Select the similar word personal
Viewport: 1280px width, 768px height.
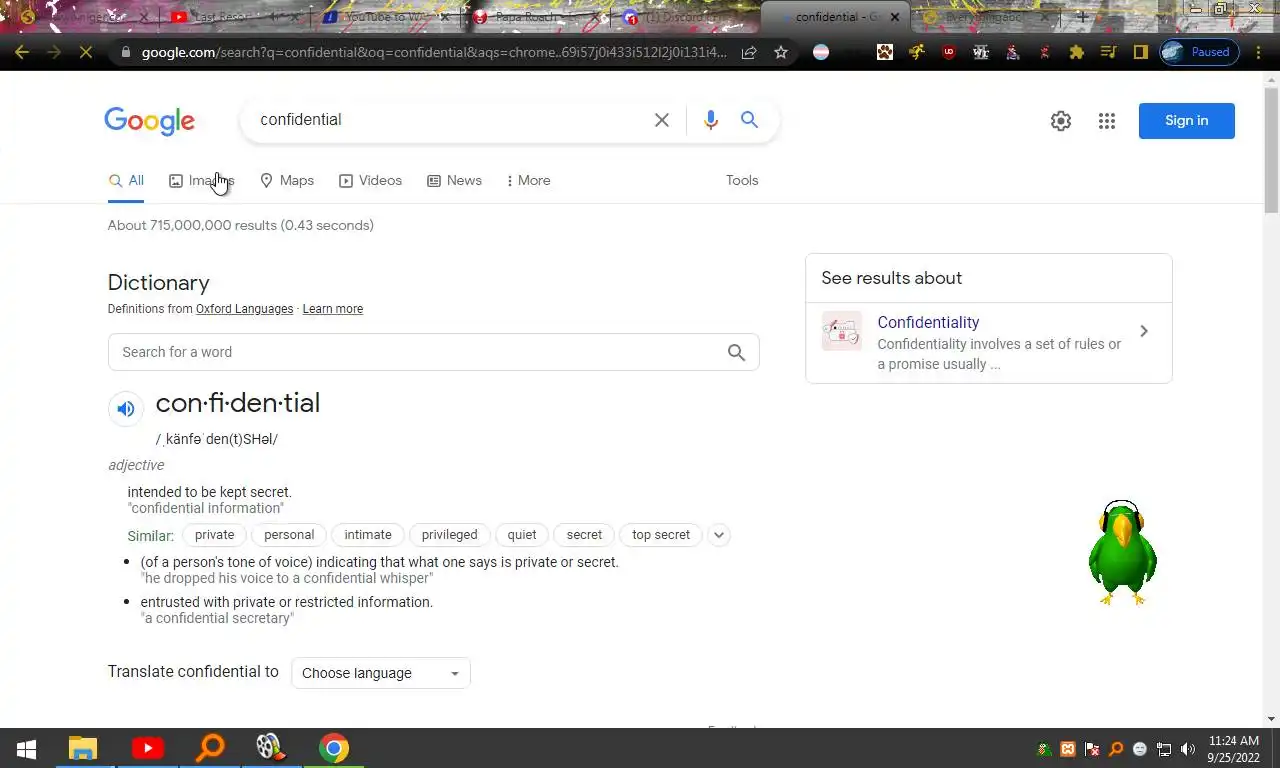[x=289, y=535]
